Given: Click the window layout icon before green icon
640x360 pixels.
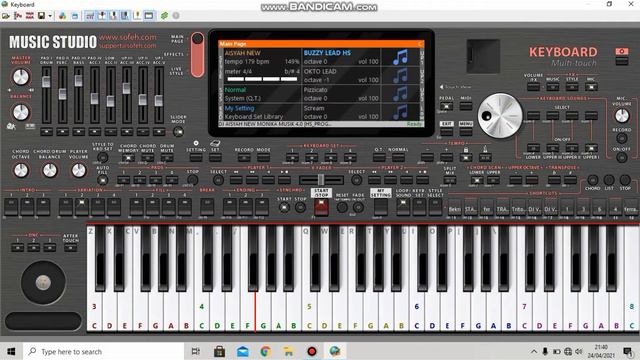Looking at the screenshot, I should pos(149,16).
